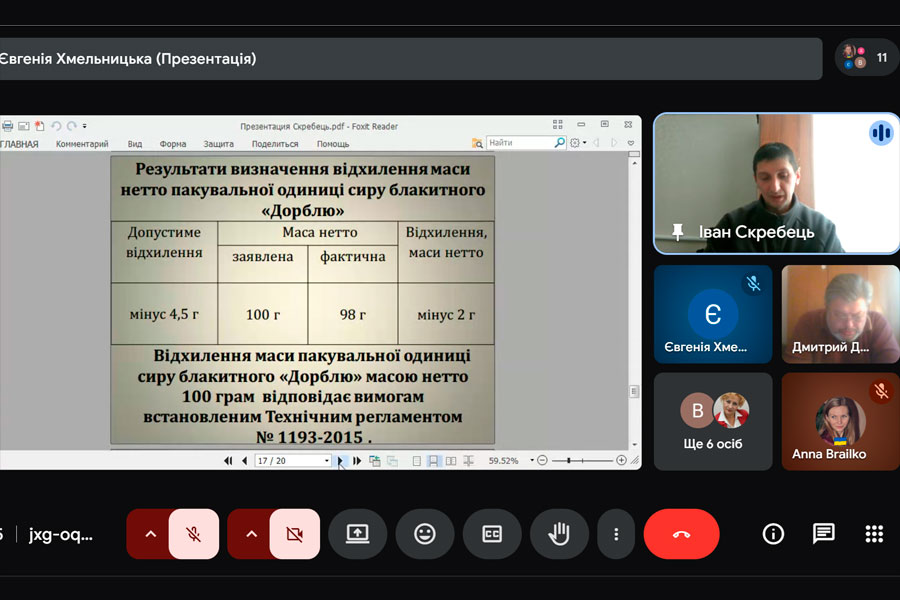The height and width of the screenshot is (600, 900).
Task: Toggle closed captions CC button
Action: (x=492, y=534)
